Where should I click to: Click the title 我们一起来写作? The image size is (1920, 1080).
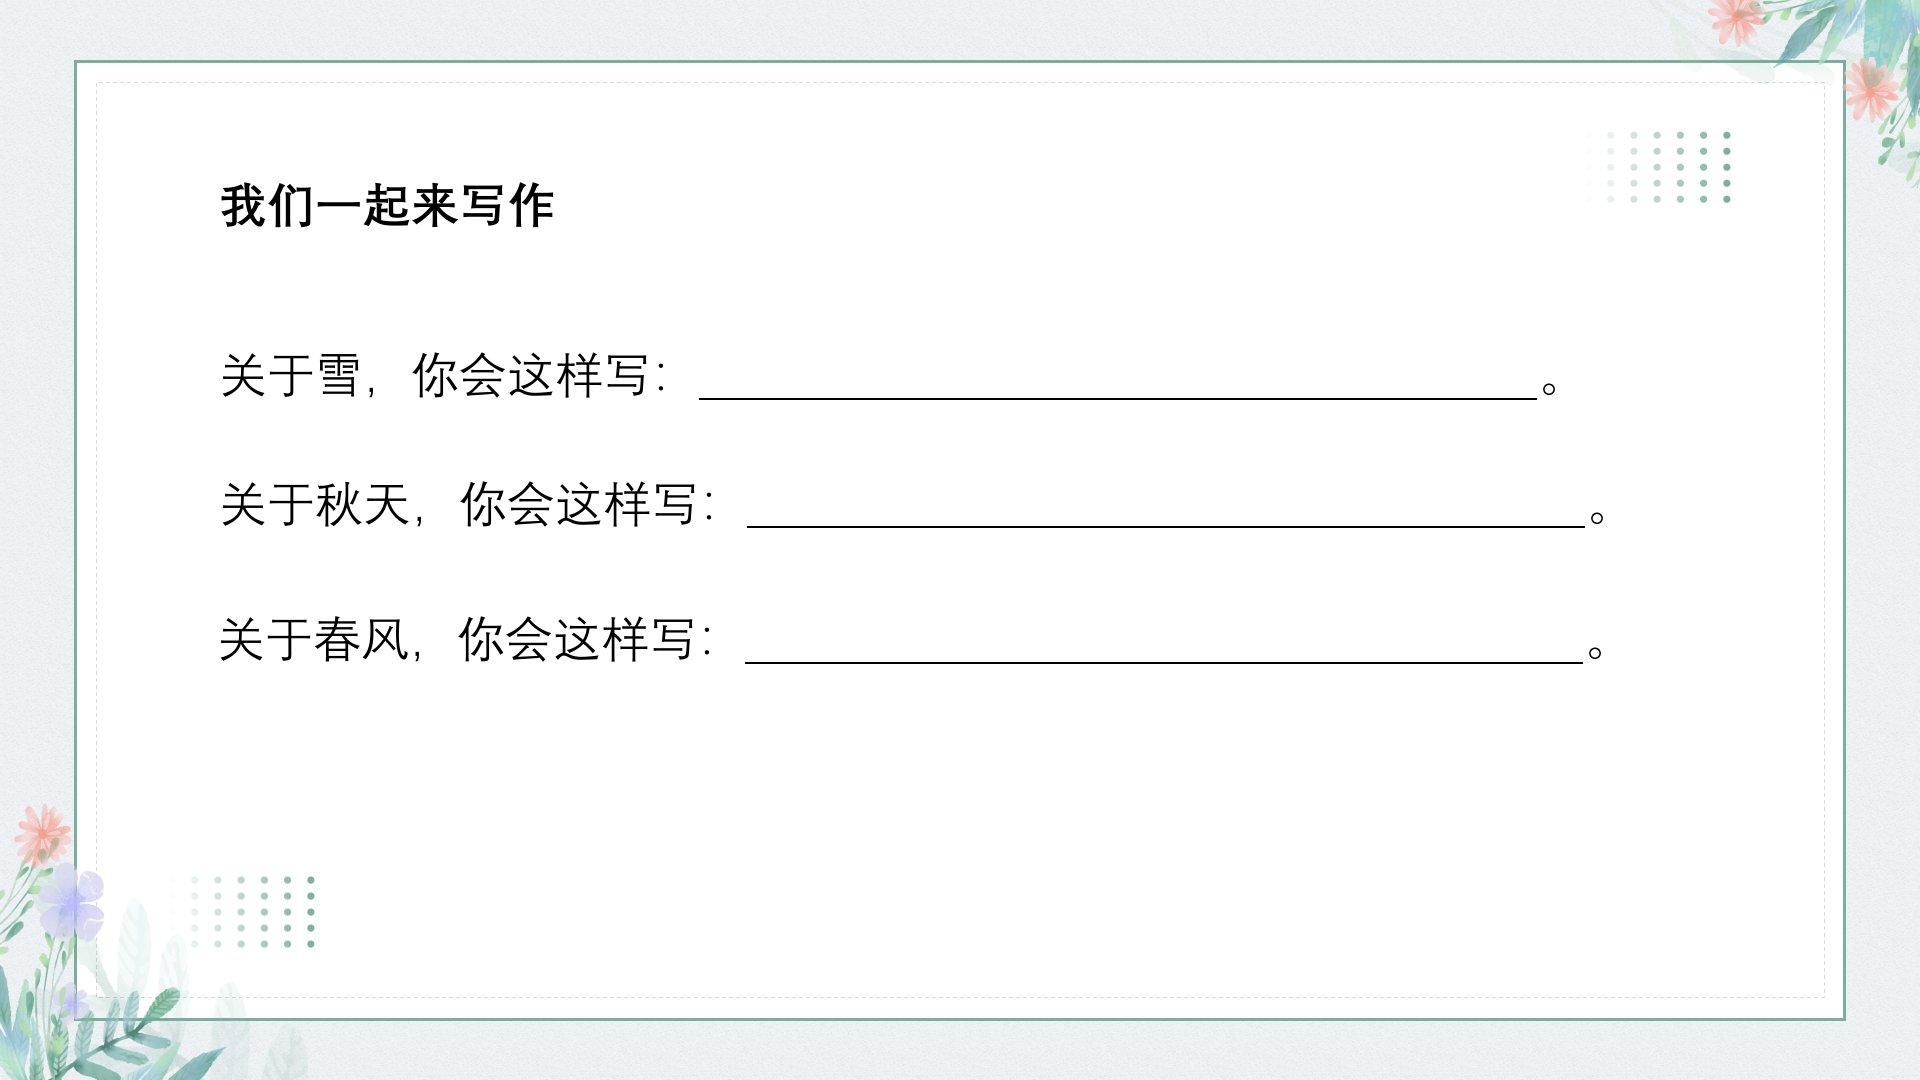(387, 206)
